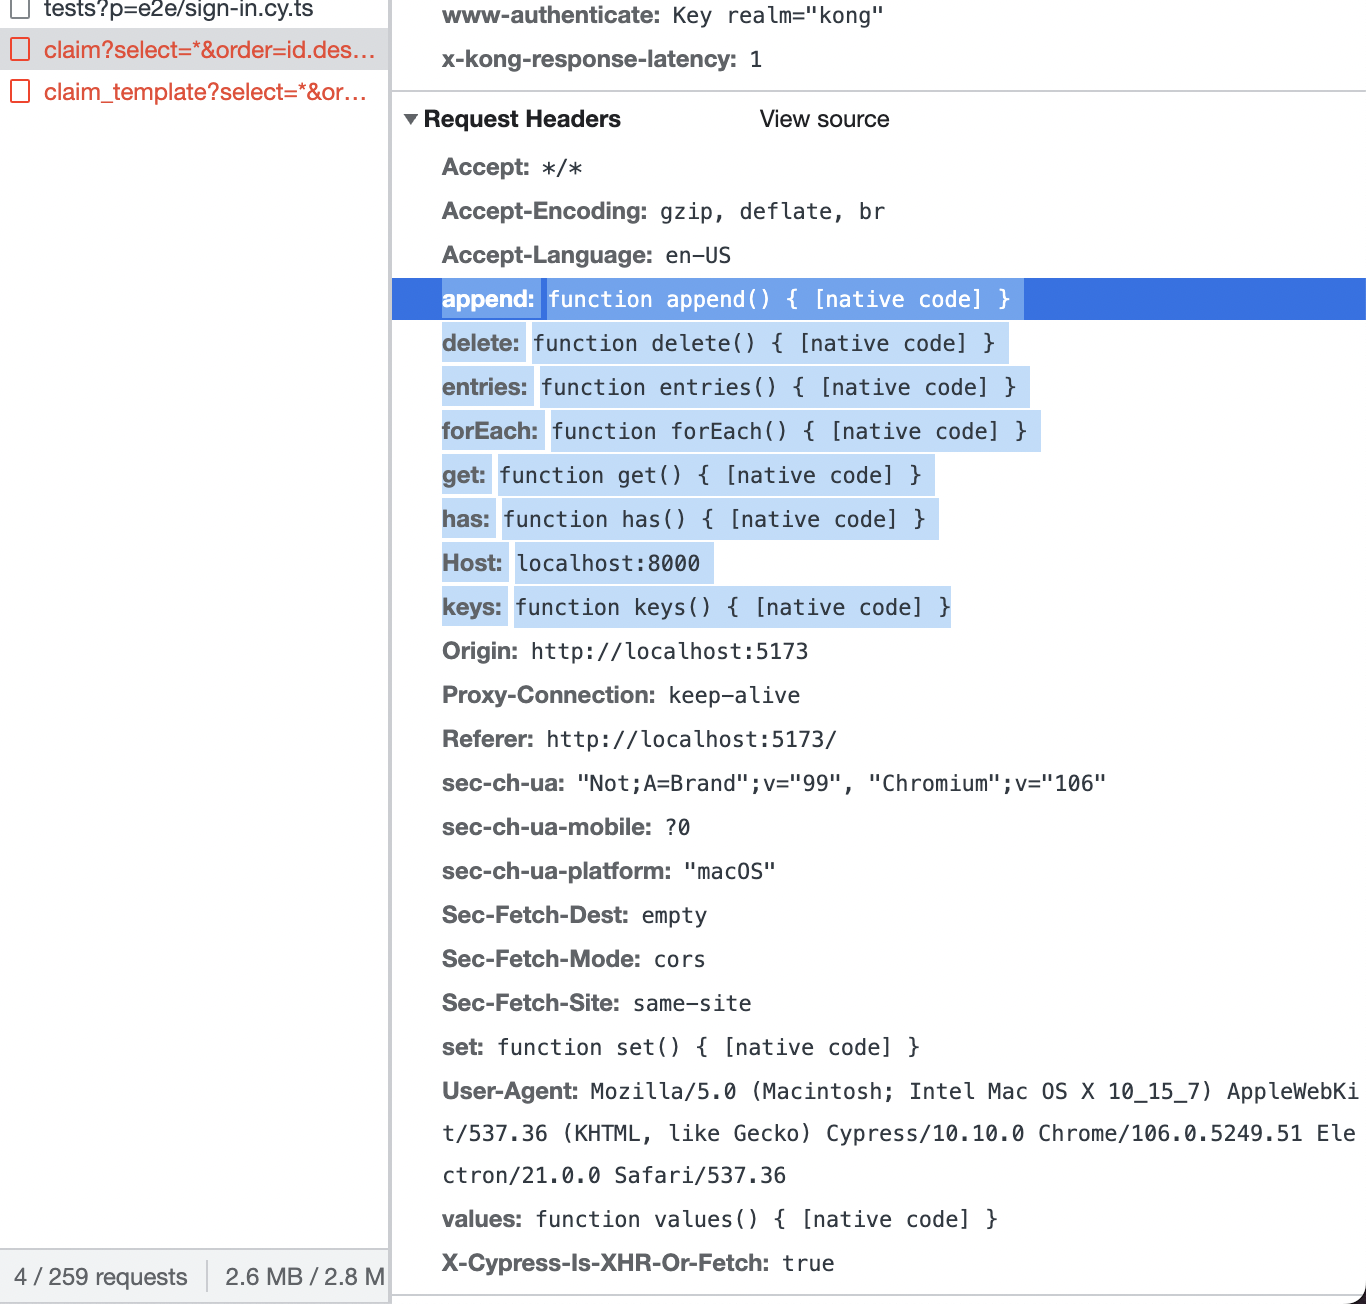
Task: Click the sign-in.cy.ts request file icon
Action: tap(20, 9)
